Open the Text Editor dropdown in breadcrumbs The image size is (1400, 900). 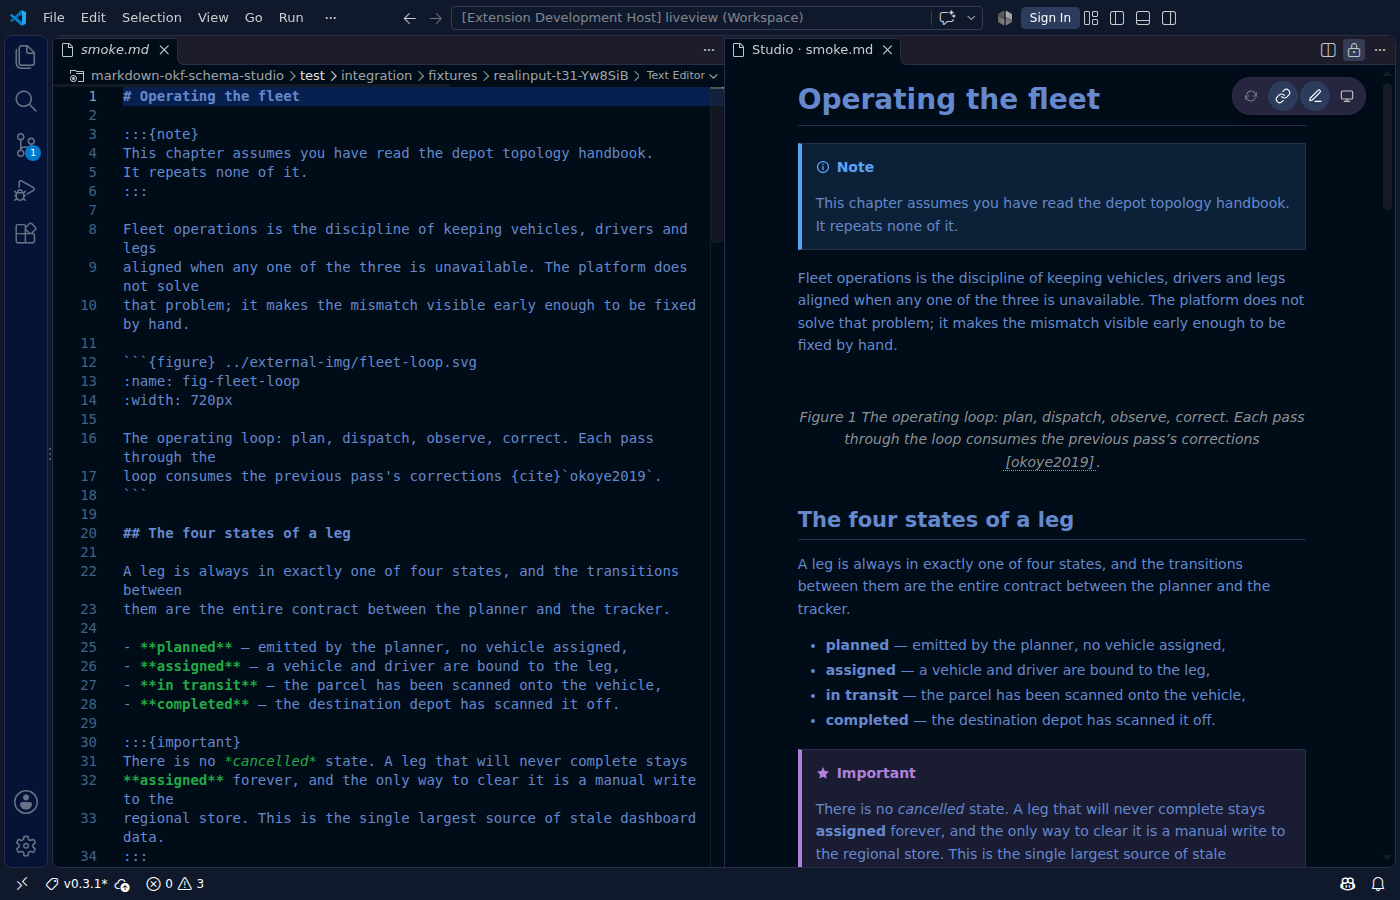[682, 76]
